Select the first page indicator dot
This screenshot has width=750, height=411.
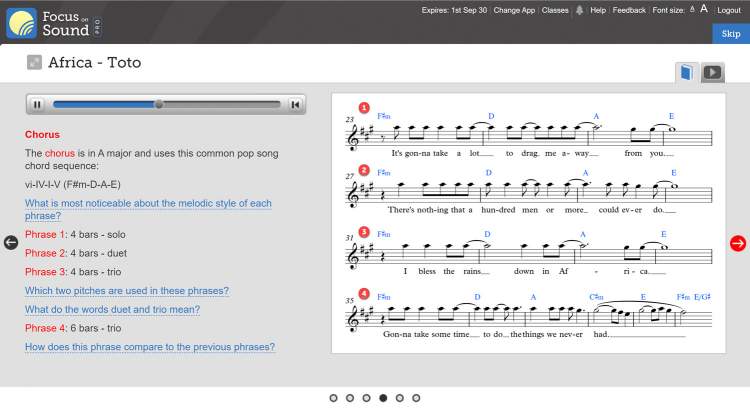tap(333, 398)
